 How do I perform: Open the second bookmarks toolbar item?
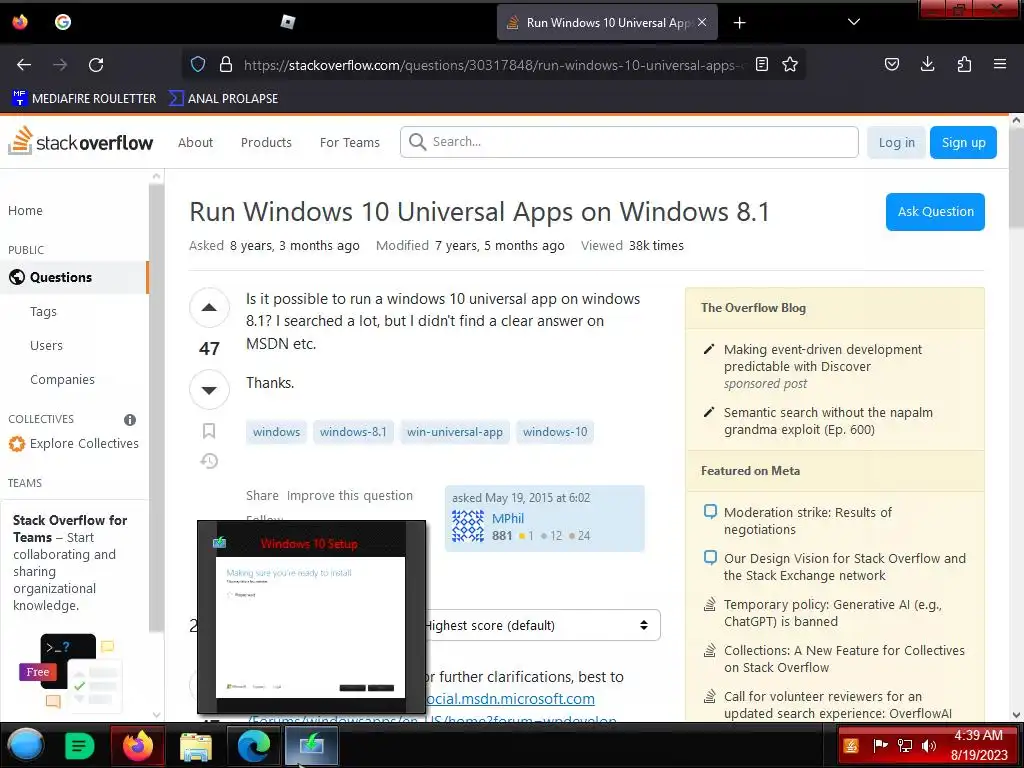[223, 99]
